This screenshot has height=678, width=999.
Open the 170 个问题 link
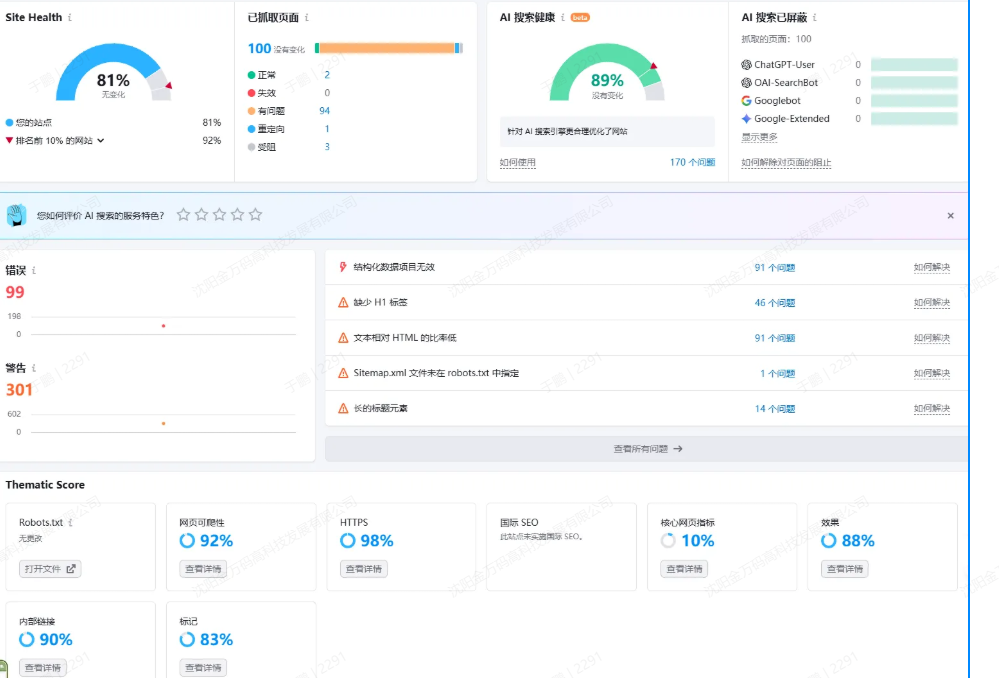coord(692,163)
